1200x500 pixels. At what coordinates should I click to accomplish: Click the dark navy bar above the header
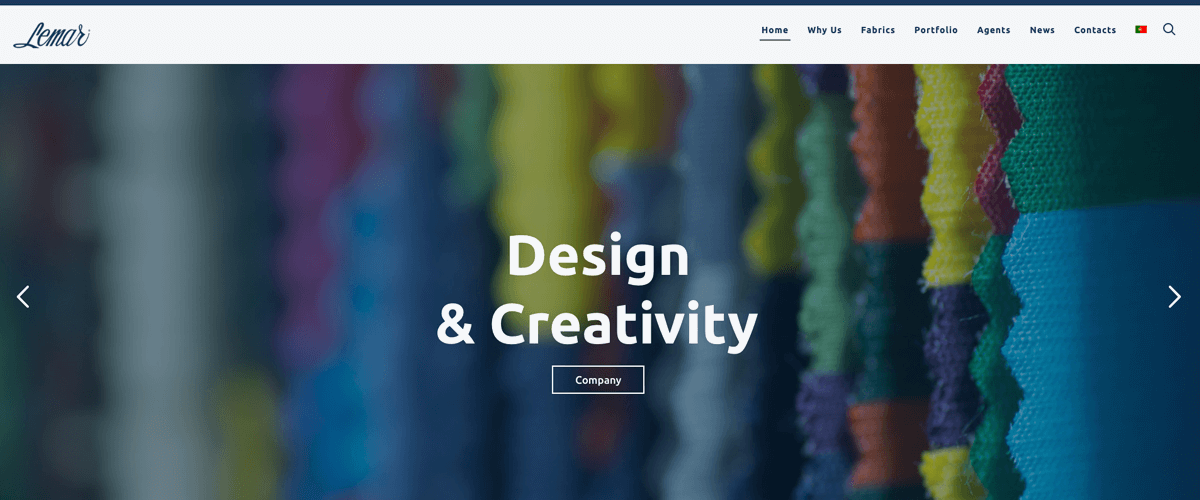(600, 2)
